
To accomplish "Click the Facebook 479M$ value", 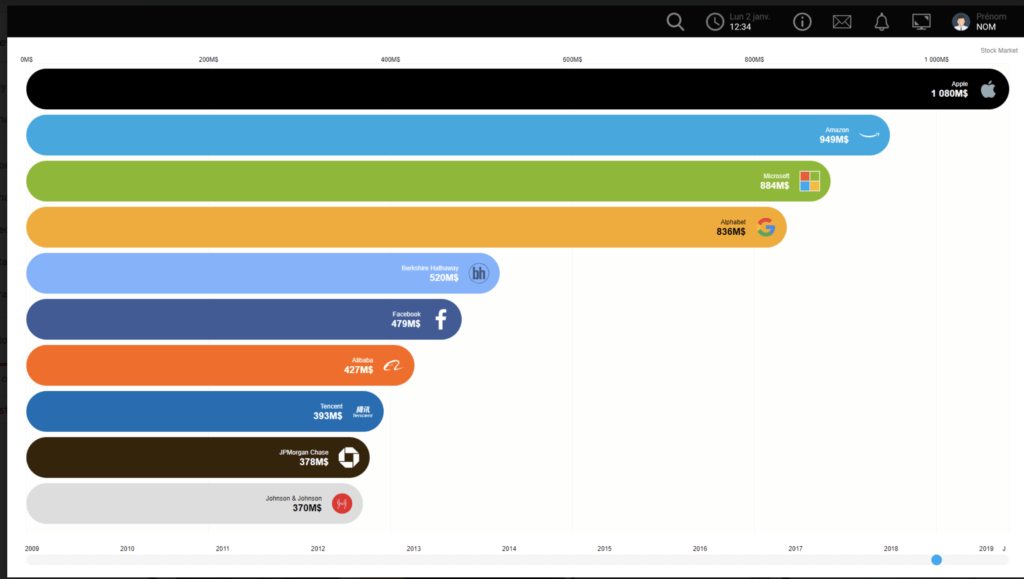I will (x=406, y=324).
